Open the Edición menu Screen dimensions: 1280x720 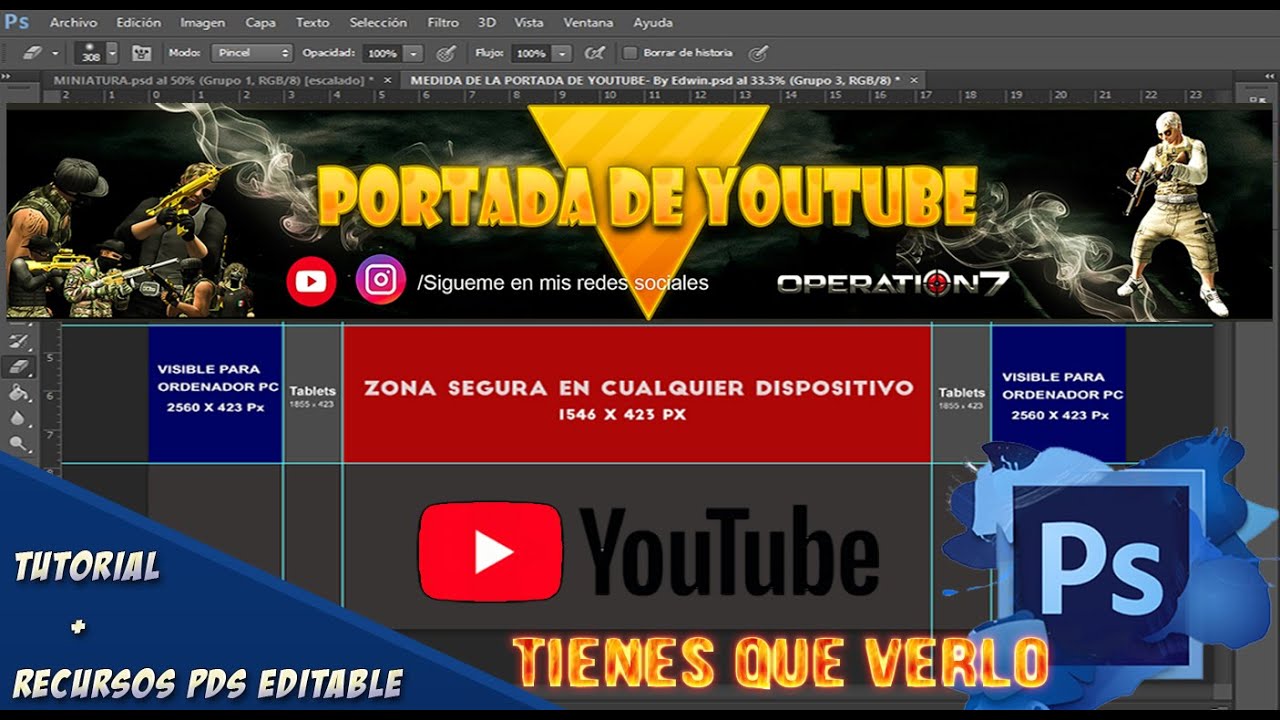(138, 22)
